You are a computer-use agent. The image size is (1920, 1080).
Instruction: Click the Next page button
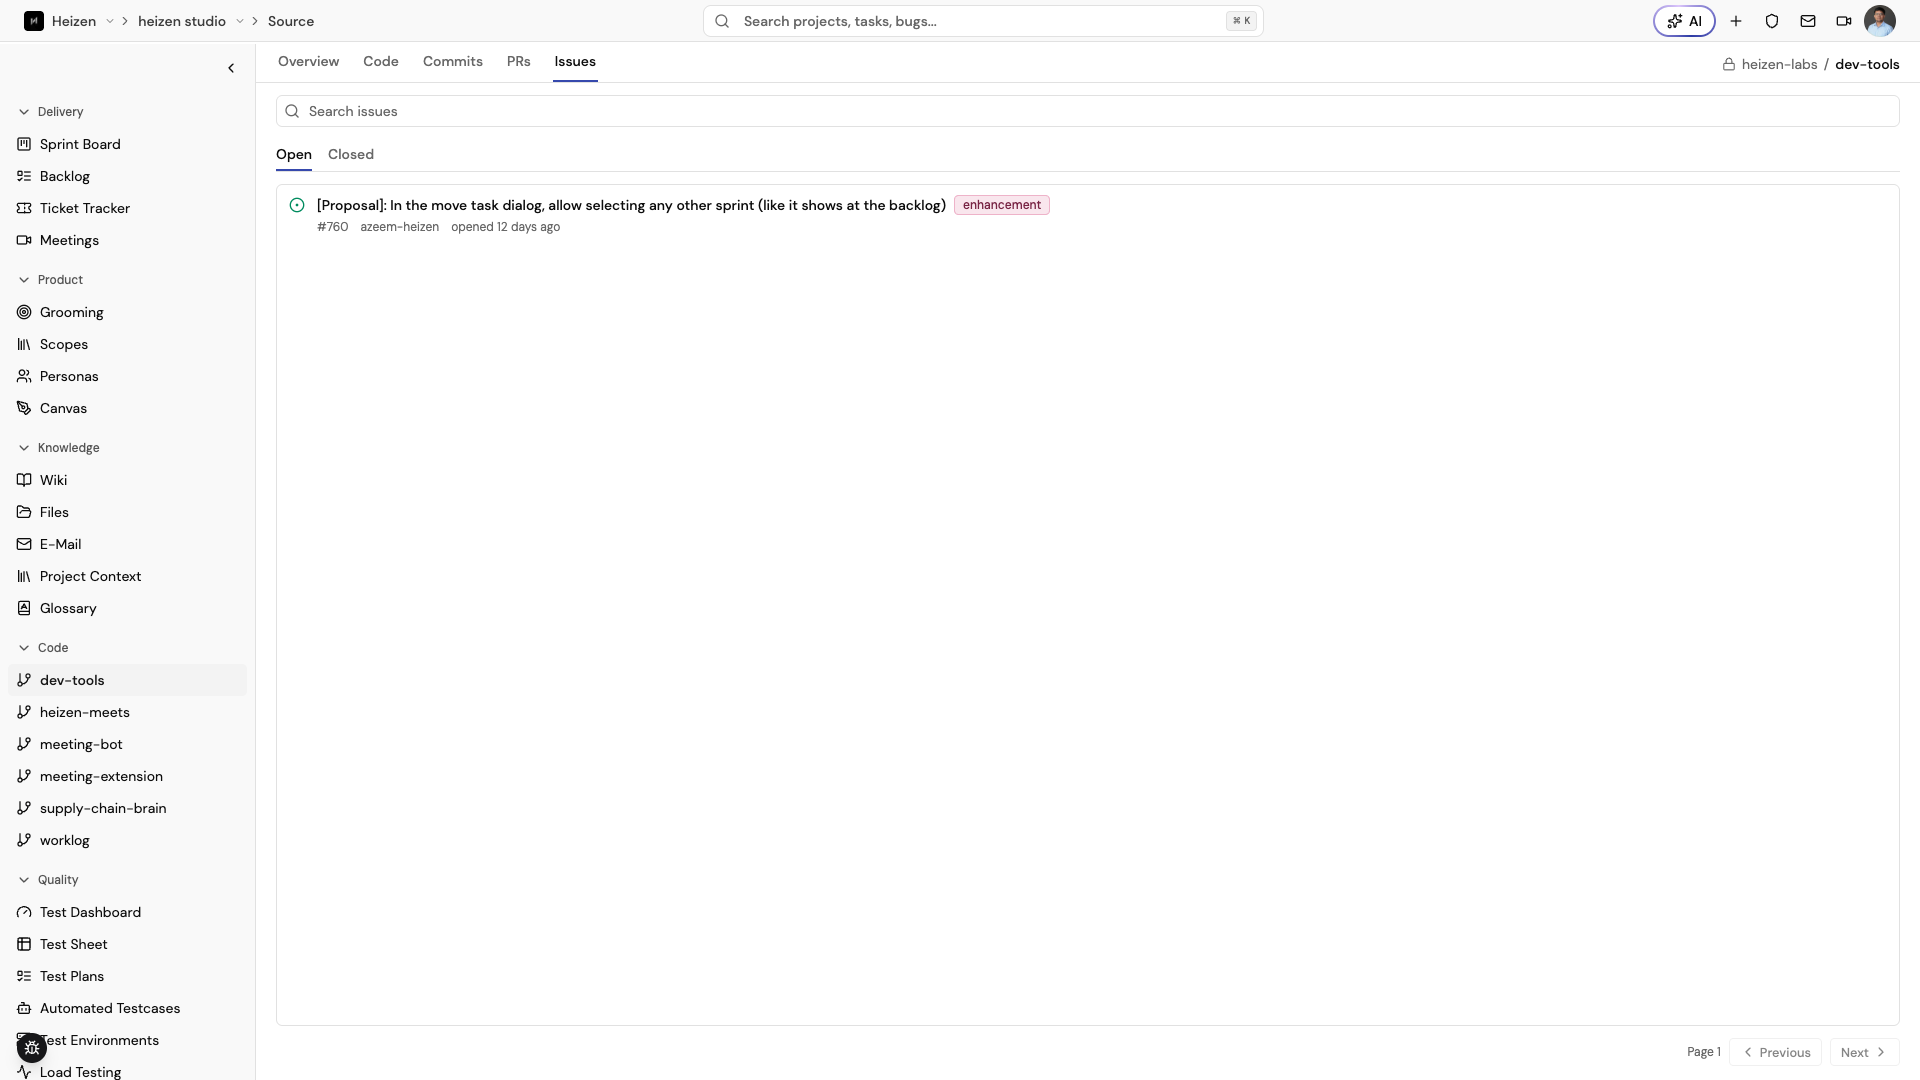tap(1864, 1052)
